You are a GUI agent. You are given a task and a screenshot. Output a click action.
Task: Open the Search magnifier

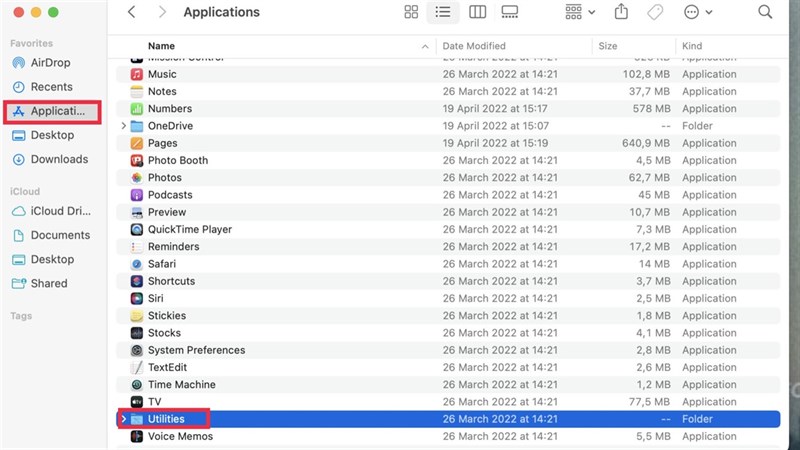coord(765,12)
